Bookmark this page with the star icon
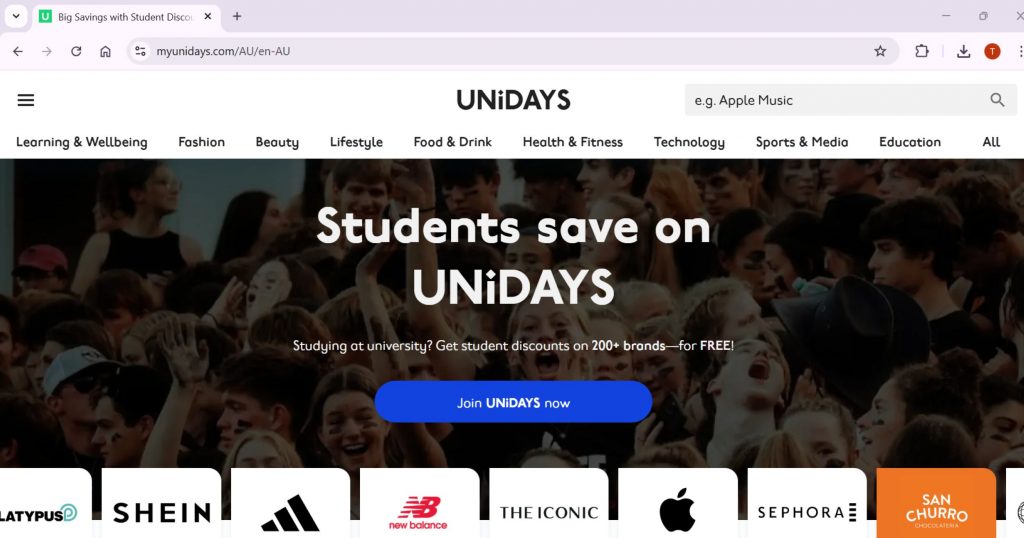The height and width of the screenshot is (538, 1024). (880, 51)
